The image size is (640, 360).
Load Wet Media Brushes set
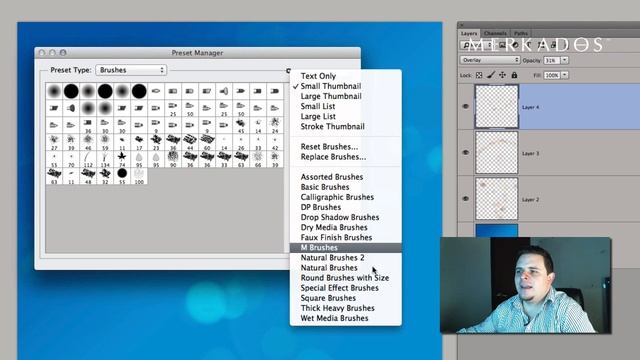coord(334,318)
